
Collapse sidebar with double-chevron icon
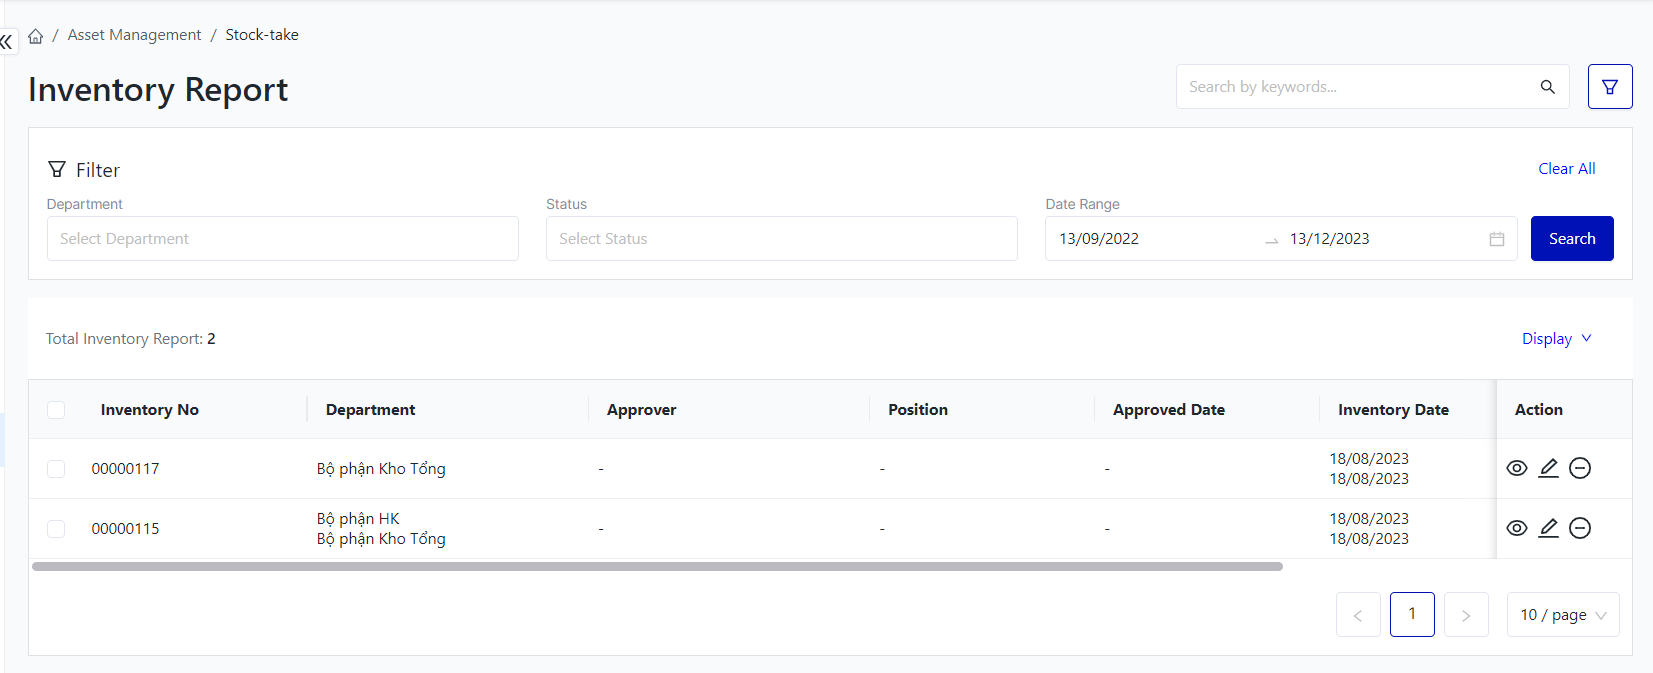pos(7,42)
